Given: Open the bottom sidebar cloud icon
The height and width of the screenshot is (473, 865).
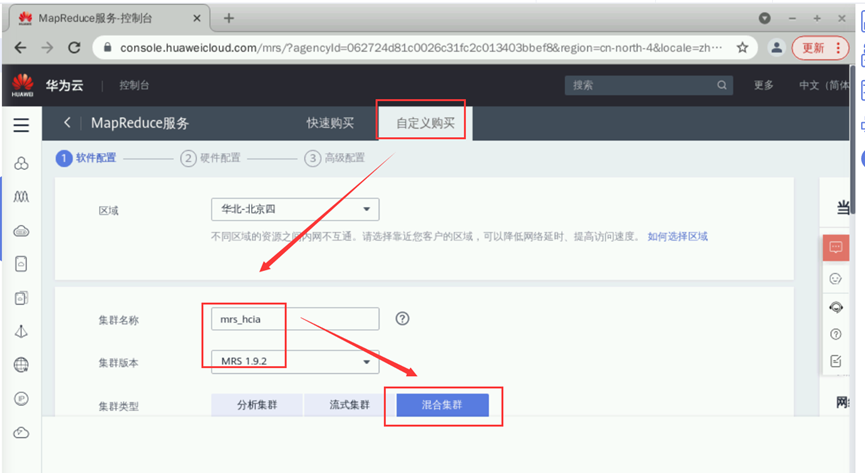Looking at the screenshot, I should pyautogui.click(x=21, y=432).
